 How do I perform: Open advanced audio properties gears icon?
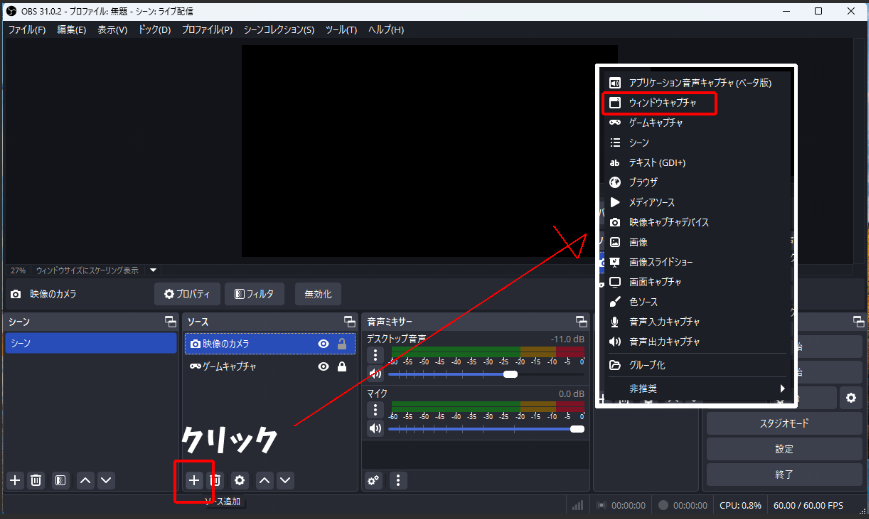coord(374,480)
